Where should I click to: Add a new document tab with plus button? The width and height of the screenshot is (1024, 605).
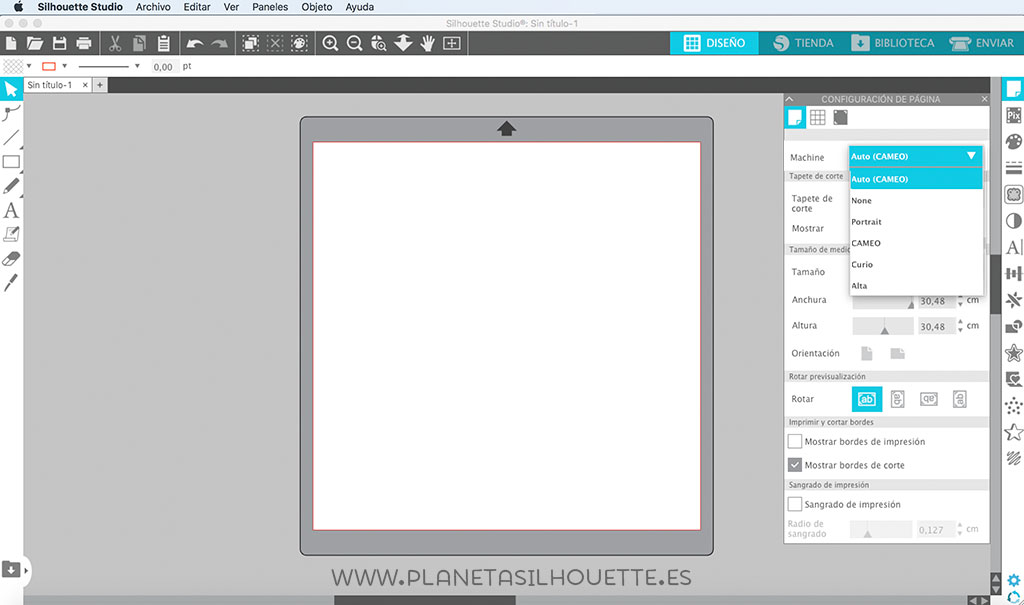[x=100, y=85]
